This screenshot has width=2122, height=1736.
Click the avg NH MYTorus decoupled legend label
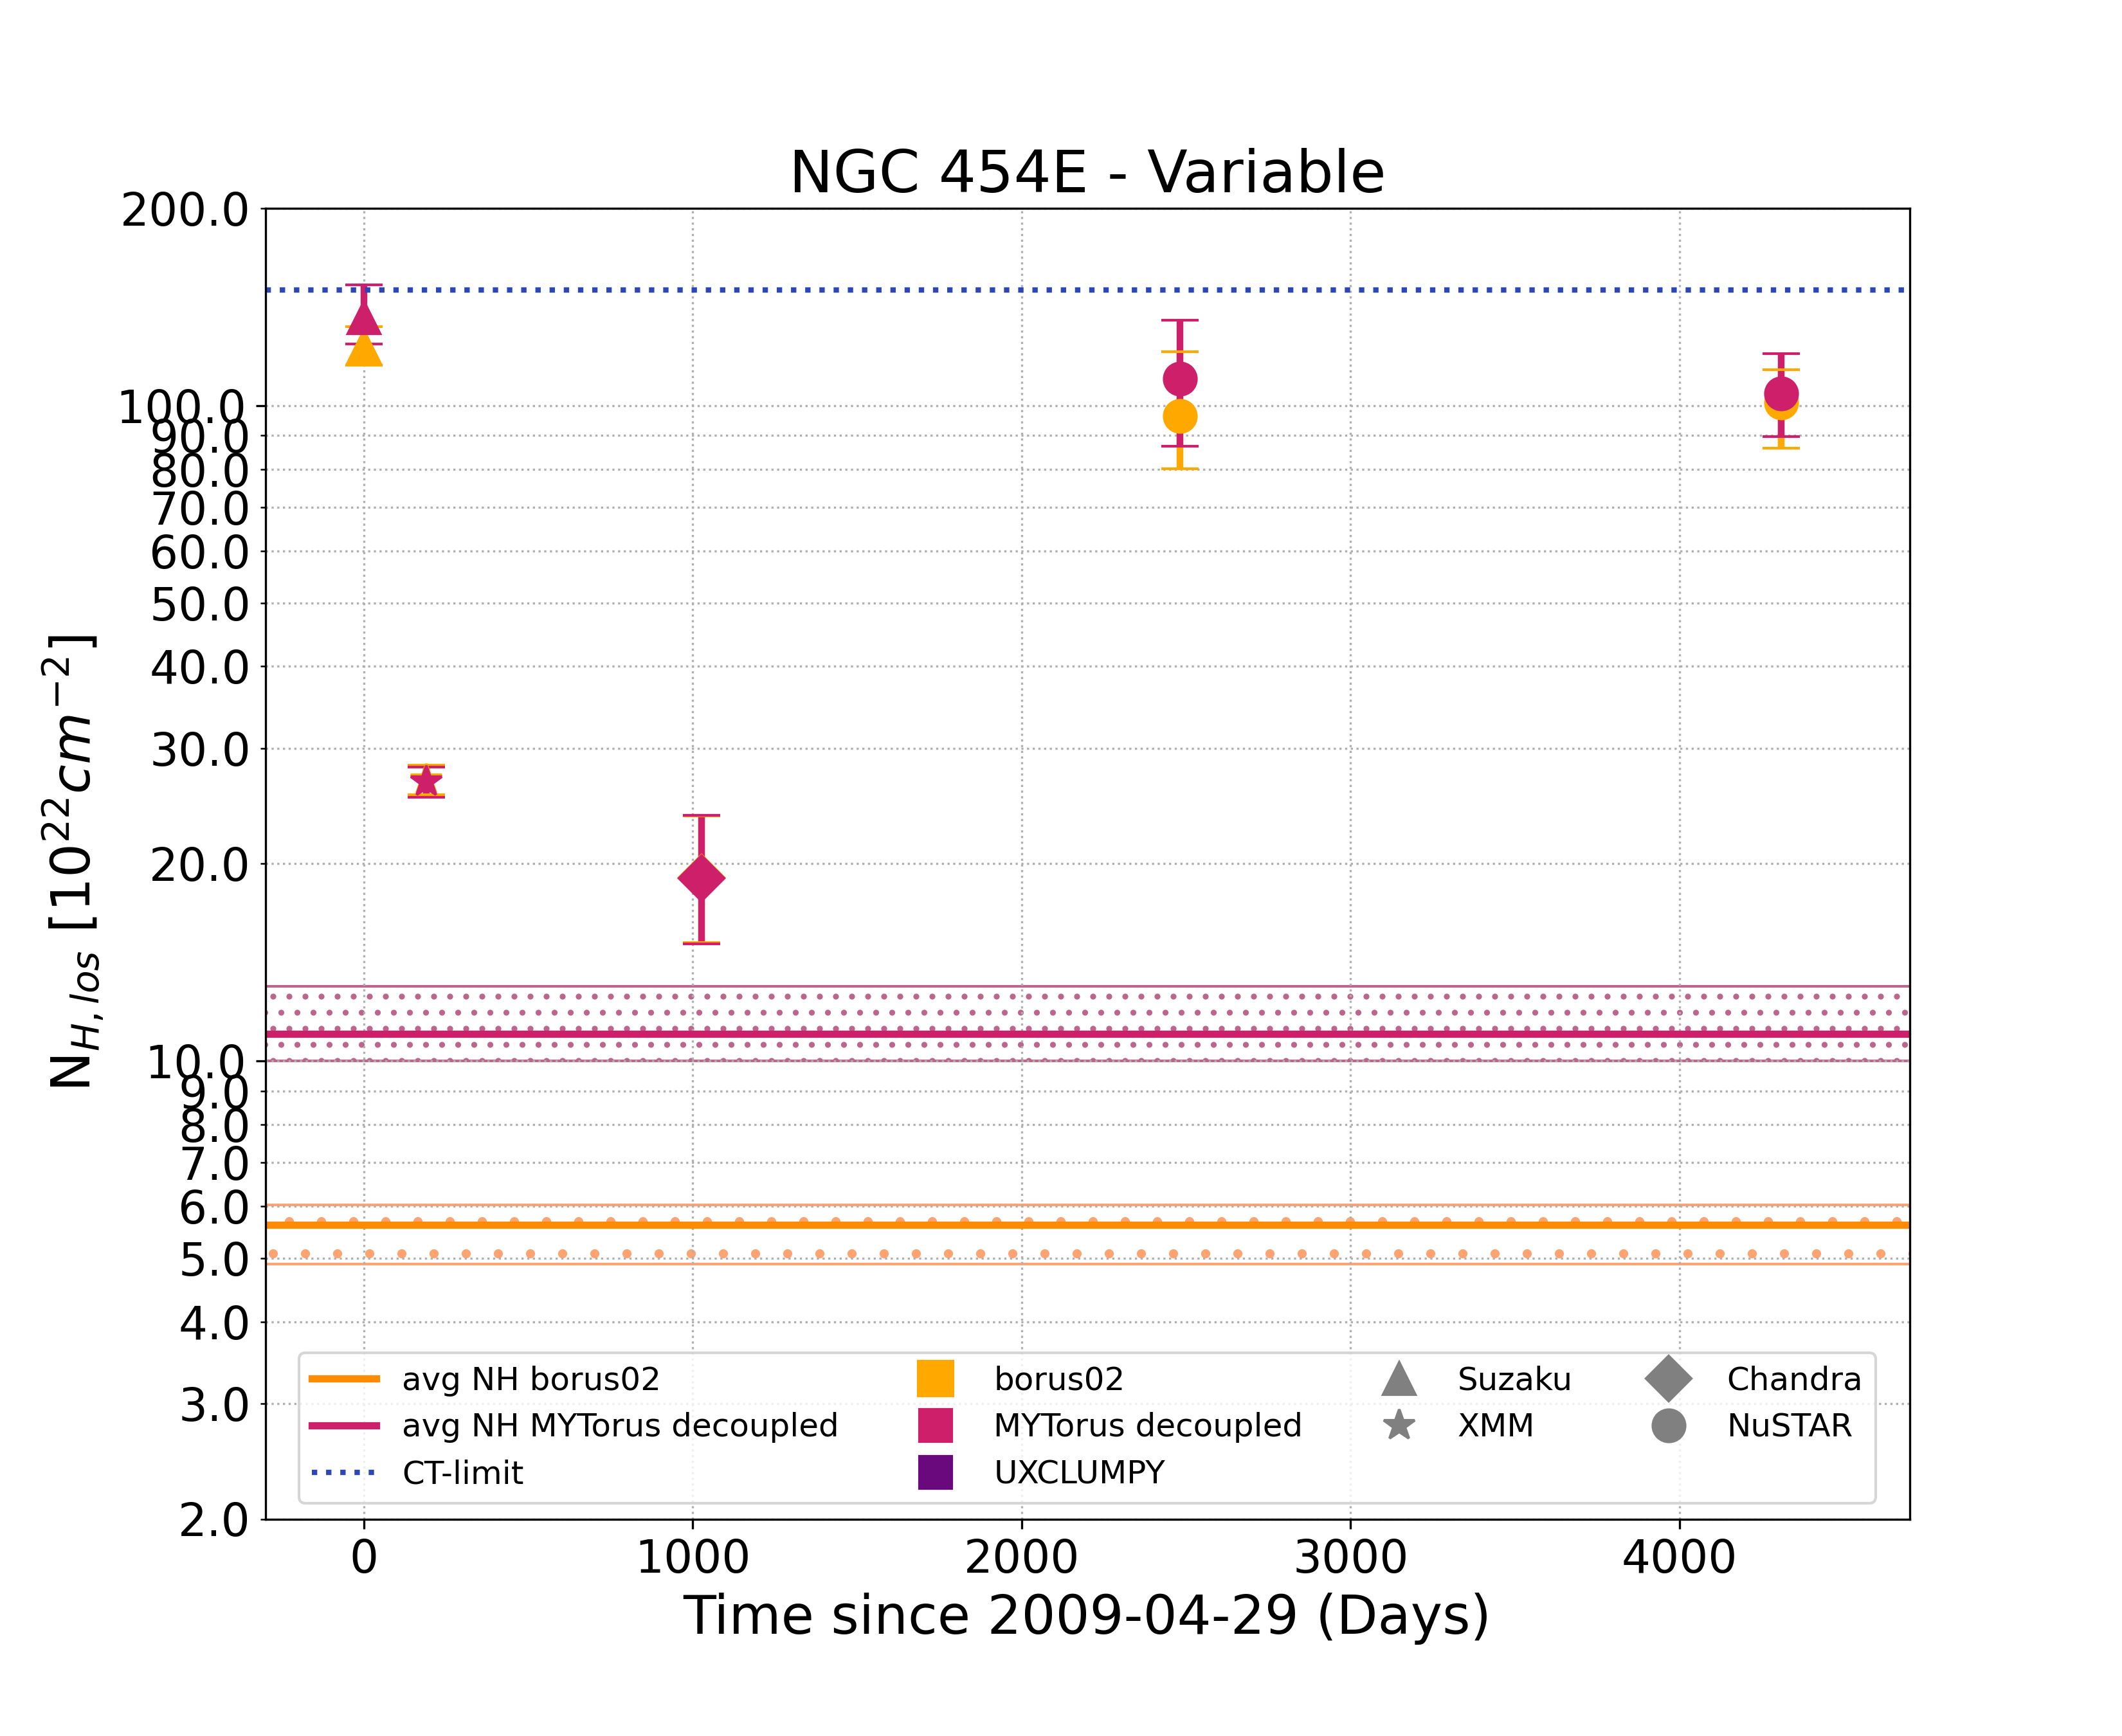tap(620, 1425)
